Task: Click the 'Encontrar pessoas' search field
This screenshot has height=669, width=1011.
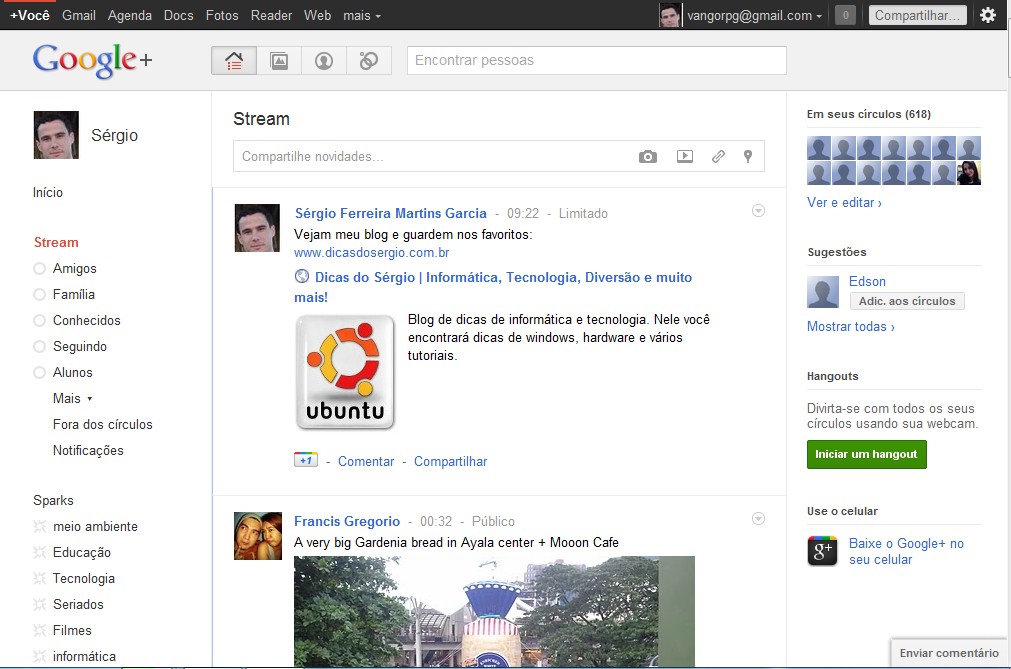Action: pyautogui.click(x=596, y=61)
